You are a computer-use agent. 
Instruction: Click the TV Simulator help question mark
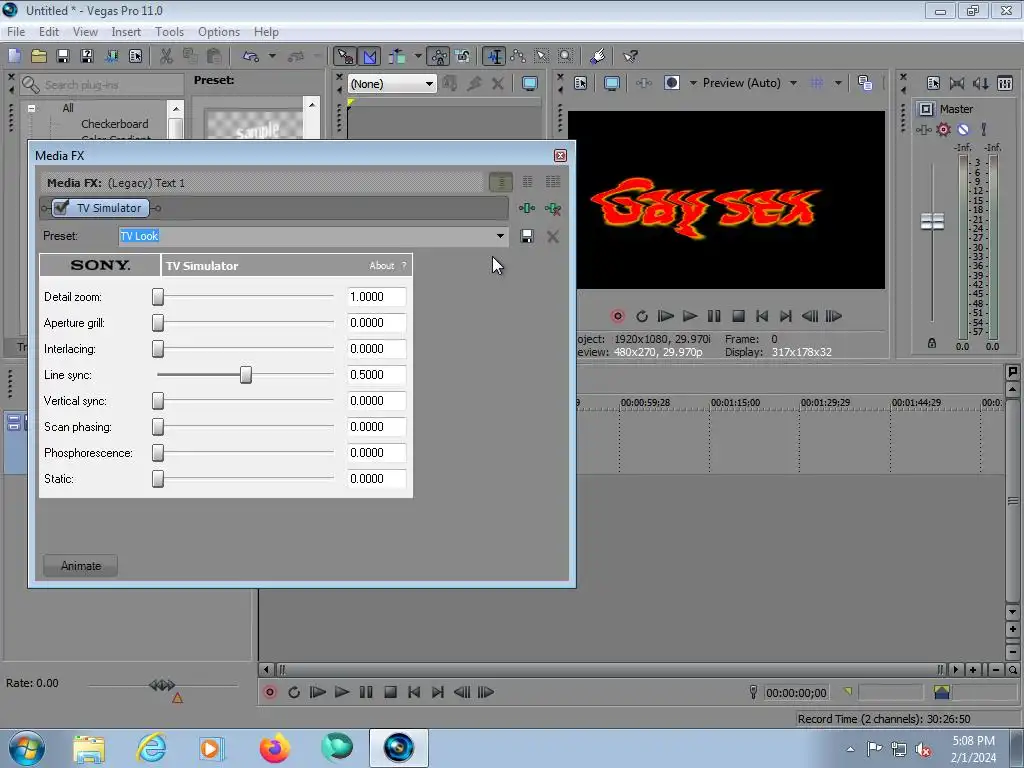point(404,265)
